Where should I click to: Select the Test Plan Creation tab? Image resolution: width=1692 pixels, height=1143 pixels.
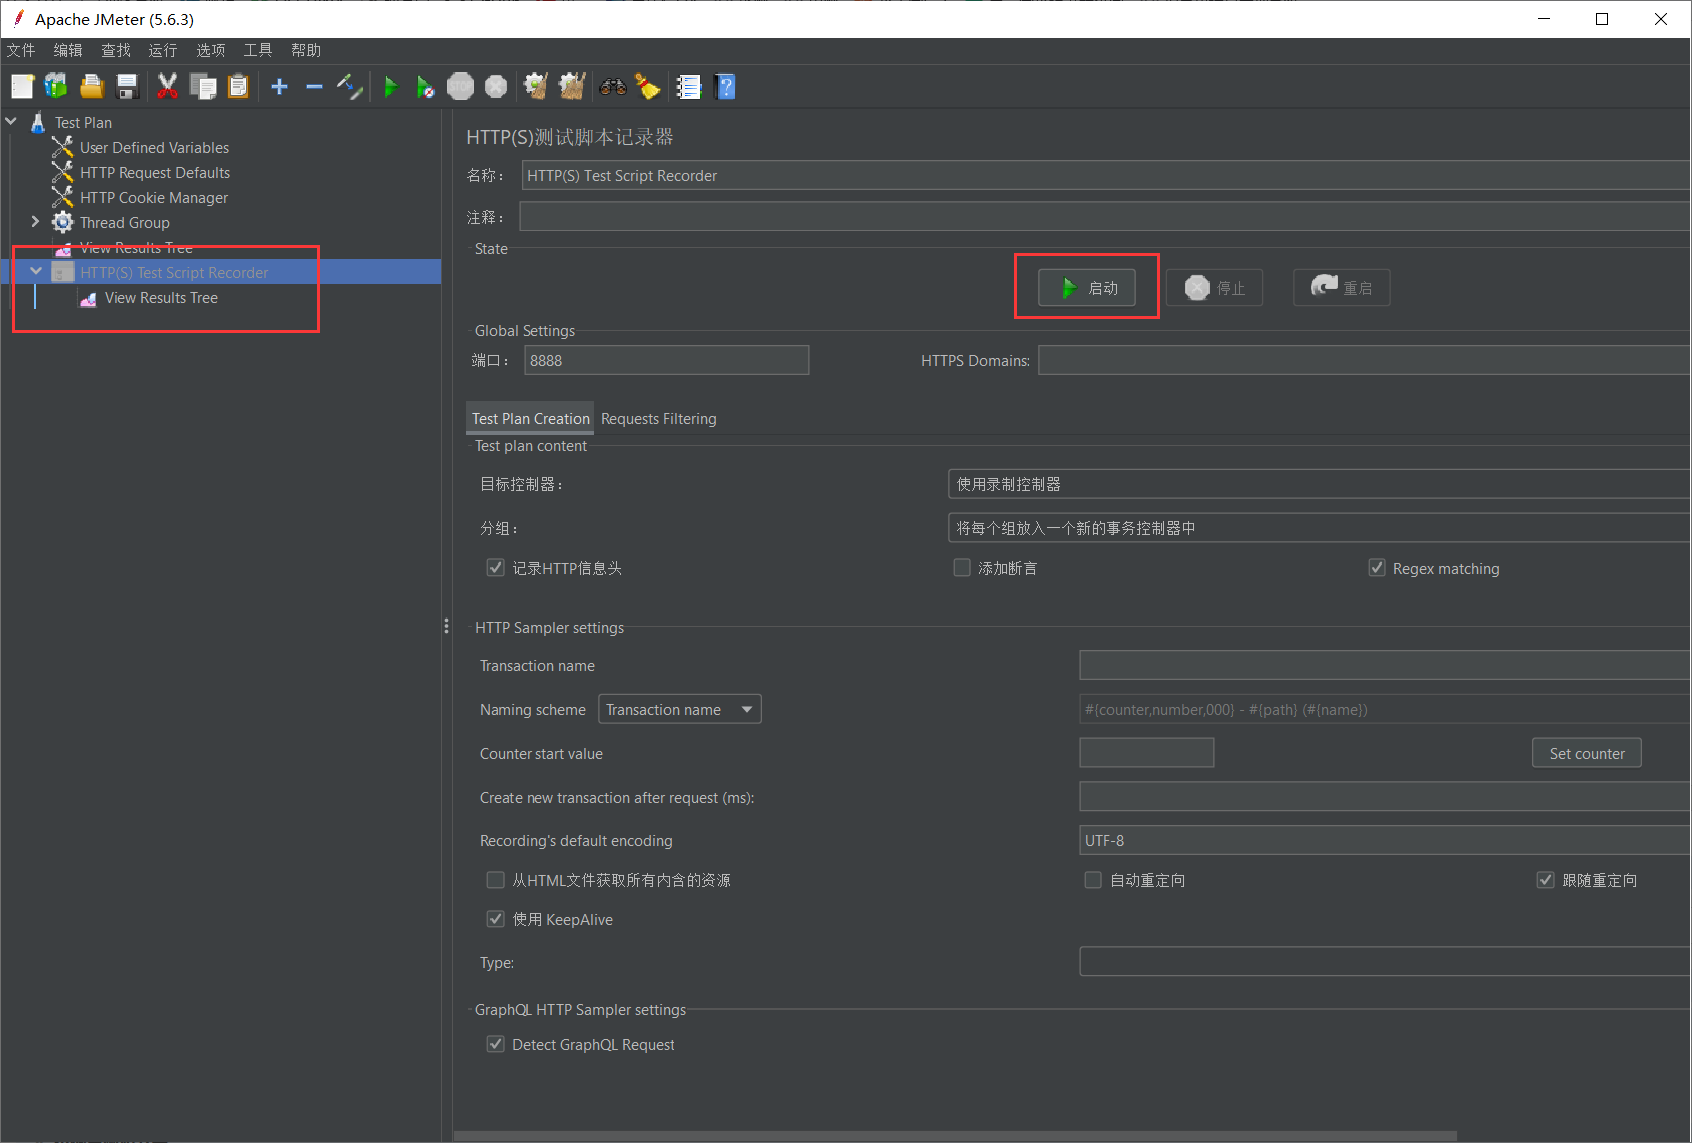tap(531, 419)
